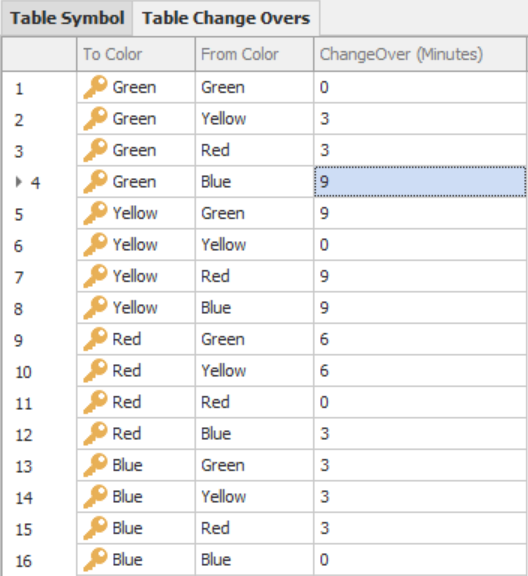The height and width of the screenshot is (576, 528).
Task: Click the key icon in row 2
Action: coord(95,119)
